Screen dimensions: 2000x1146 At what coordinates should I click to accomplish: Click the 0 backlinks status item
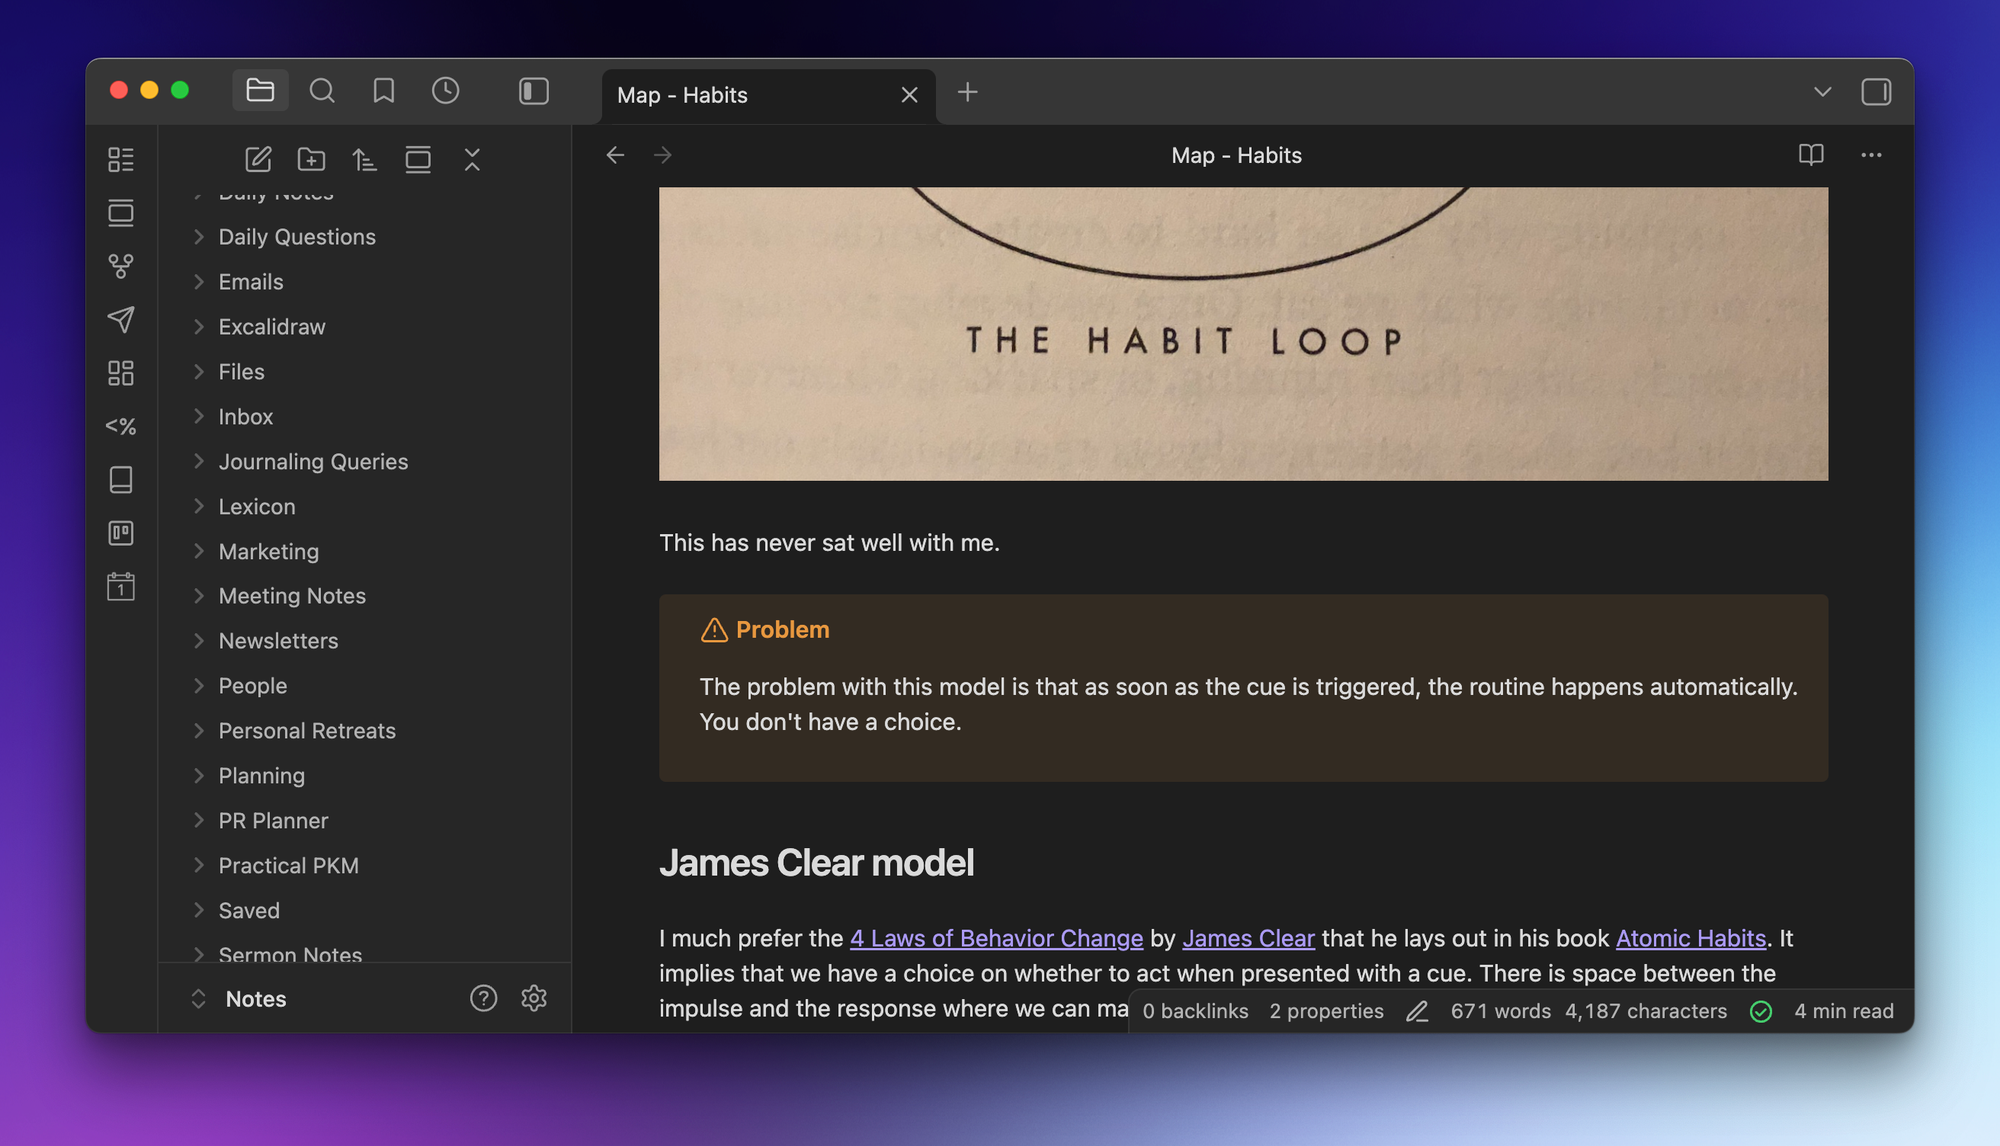(x=1195, y=1011)
